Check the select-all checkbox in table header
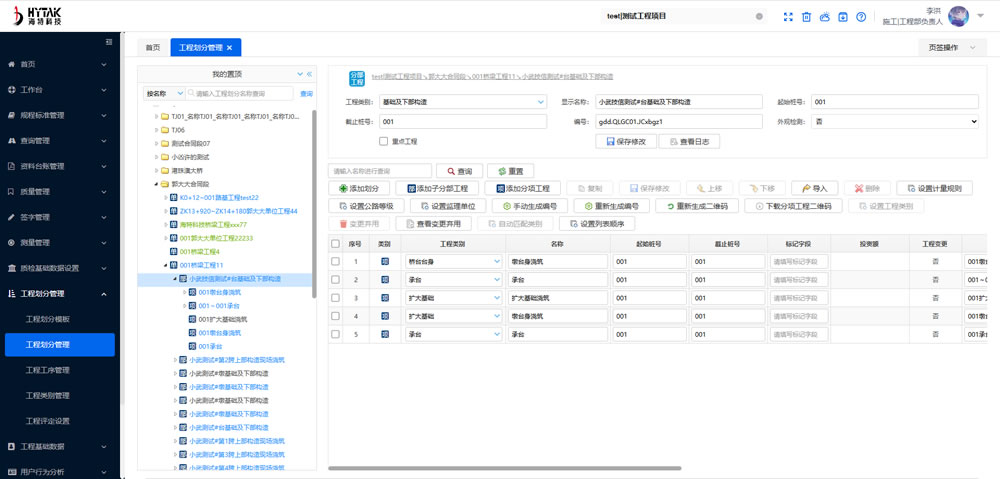The height and width of the screenshot is (479, 1000). [336, 243]
